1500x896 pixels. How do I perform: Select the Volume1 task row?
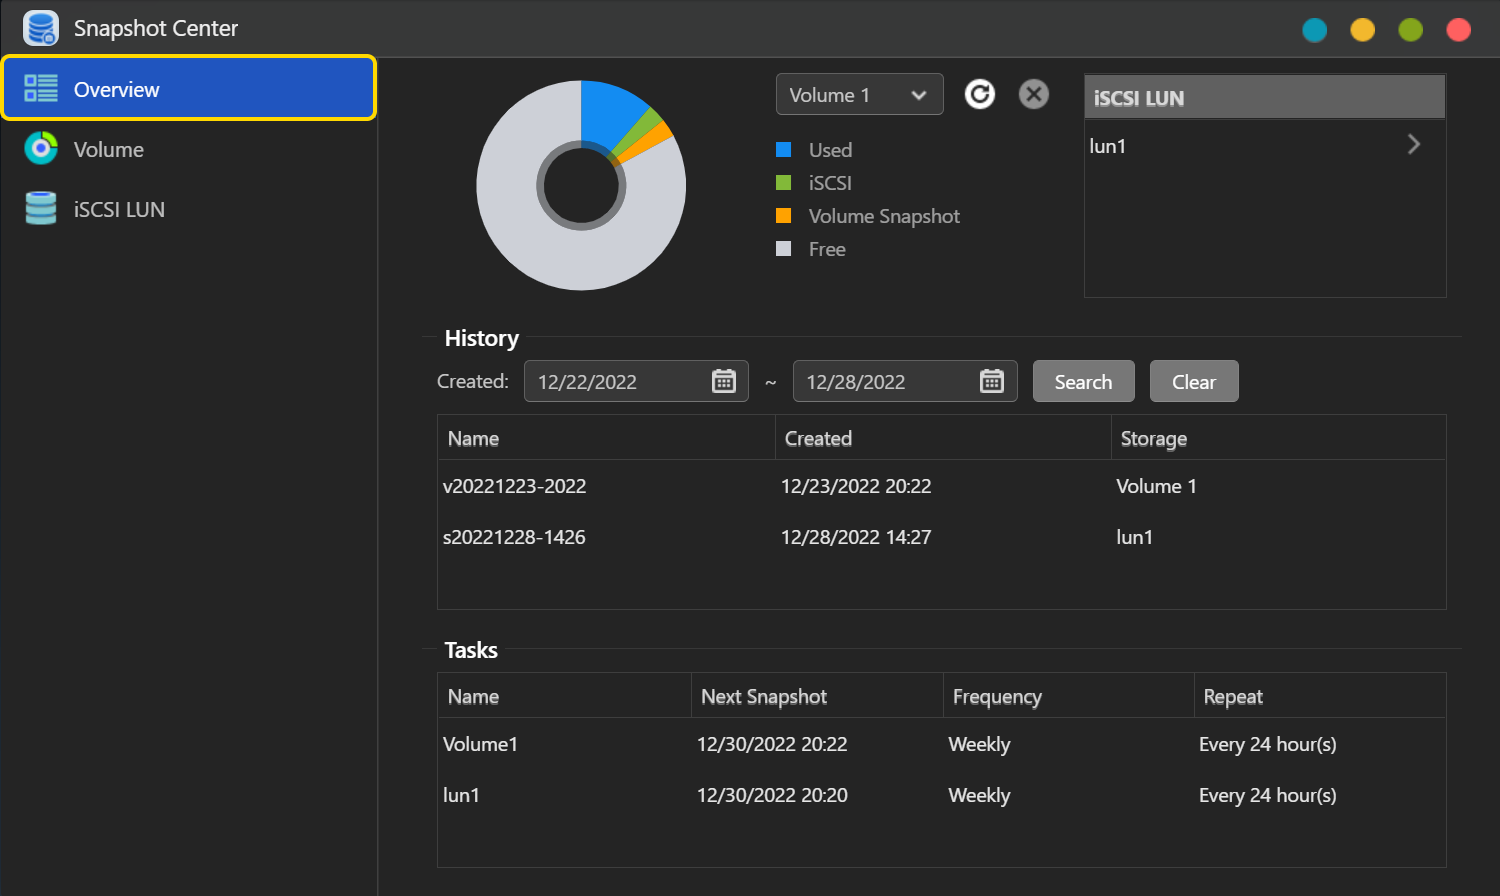[480, 744]
